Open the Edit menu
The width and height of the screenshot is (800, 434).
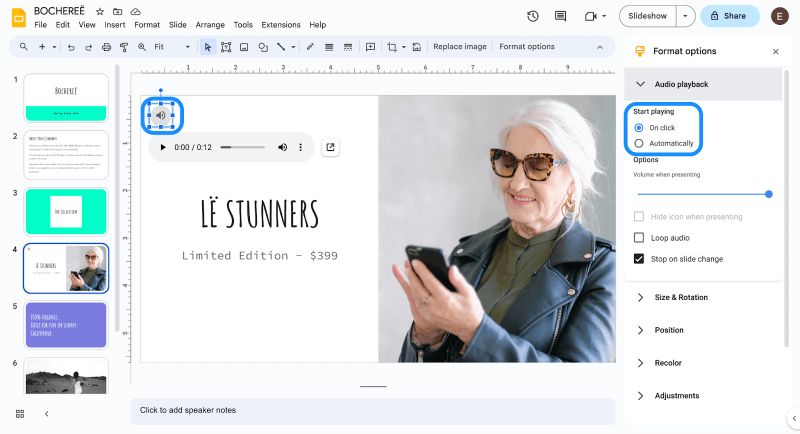point(63,25)
